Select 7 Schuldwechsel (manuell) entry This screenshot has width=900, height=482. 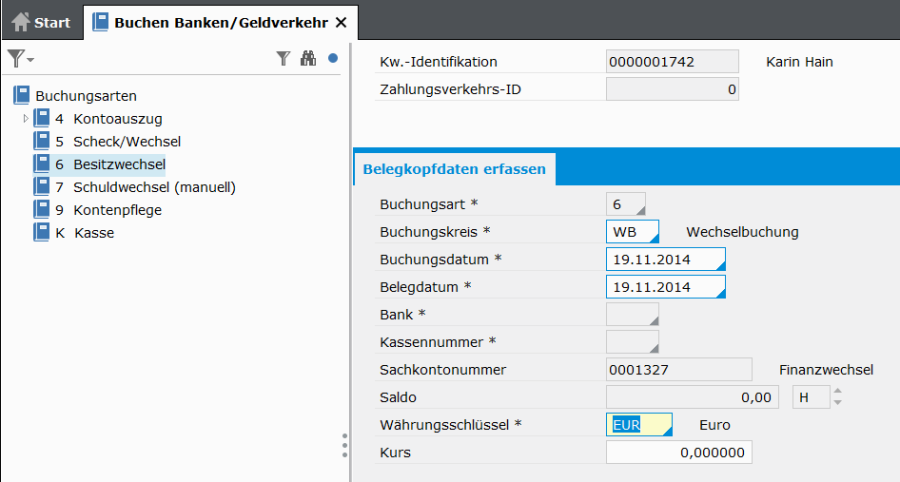pyautogui.click(x=154, y=187)
